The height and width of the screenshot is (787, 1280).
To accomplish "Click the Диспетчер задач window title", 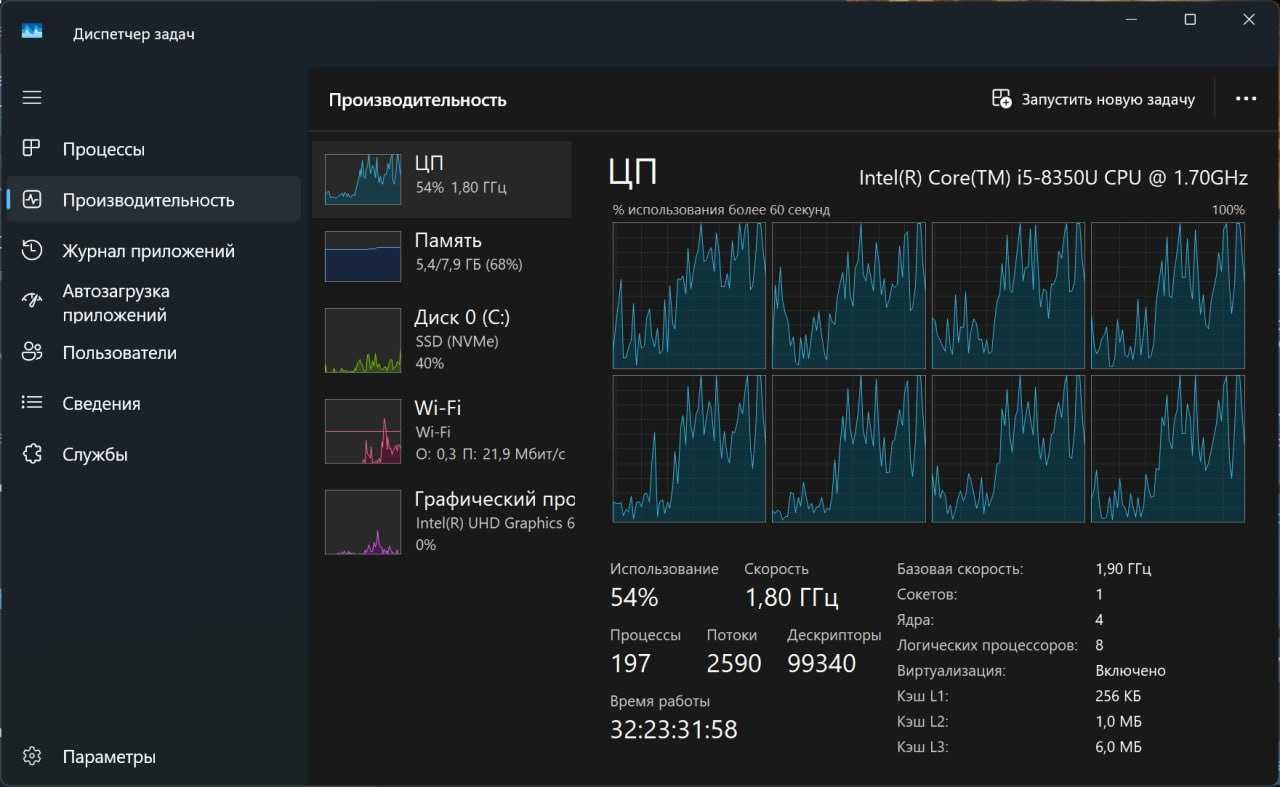I will [x=134, y=34].
